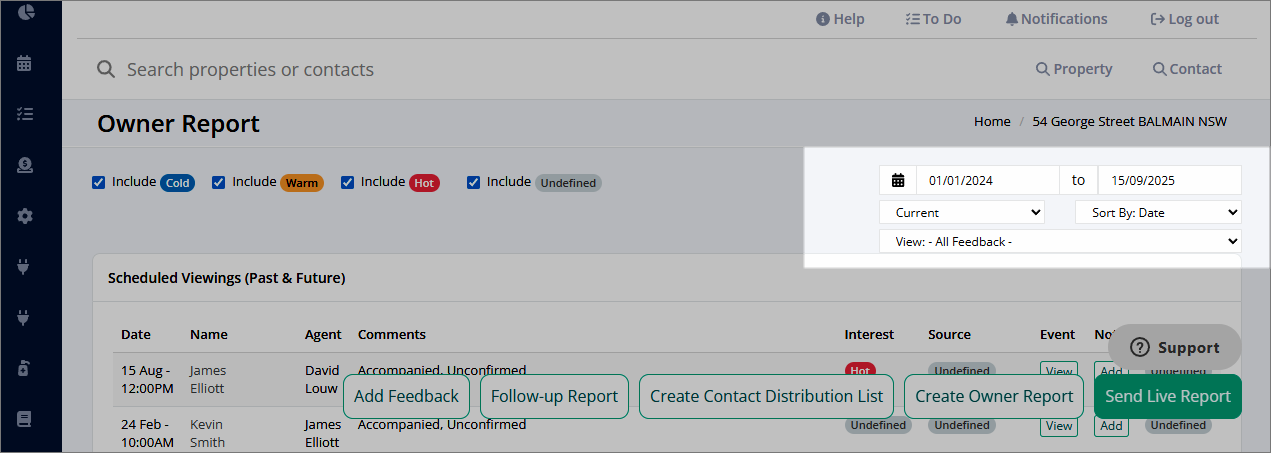1271x453 pixels.
Task: Open 54 George Street BALMAIN NSW breadcrumb
Action: pos(1131,121)
